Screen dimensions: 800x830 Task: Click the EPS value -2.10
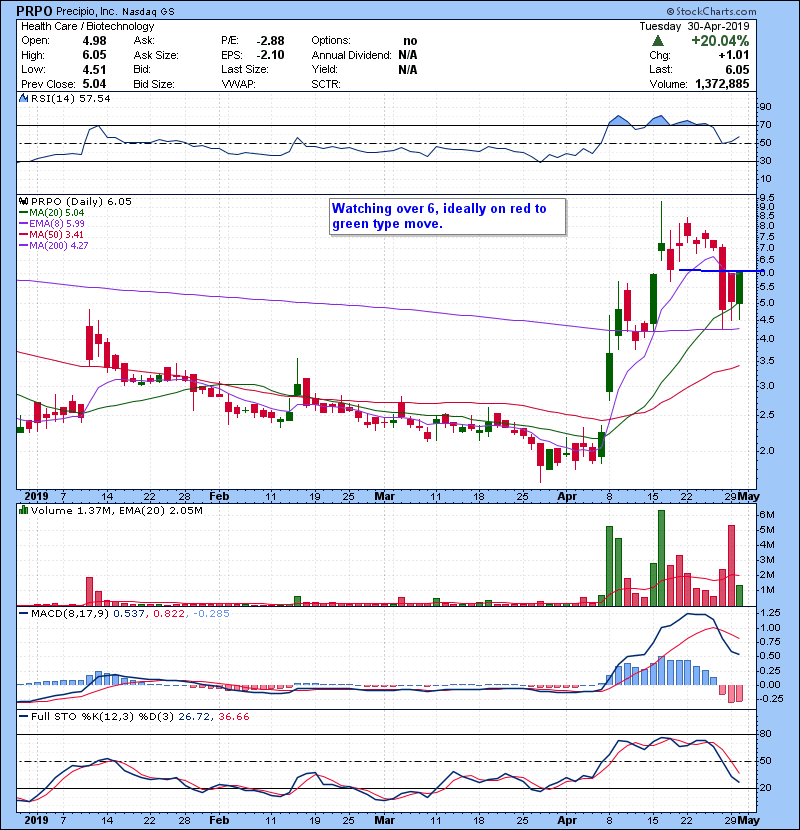(271, 55)
